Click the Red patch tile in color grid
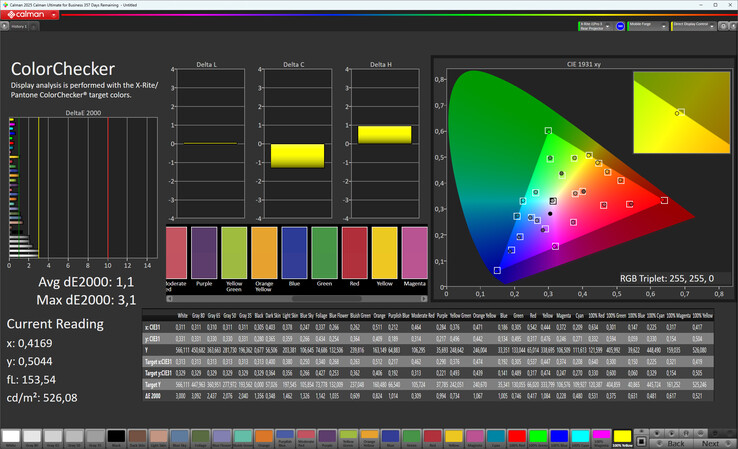738x449 pixels. click(x=354, y=255)
